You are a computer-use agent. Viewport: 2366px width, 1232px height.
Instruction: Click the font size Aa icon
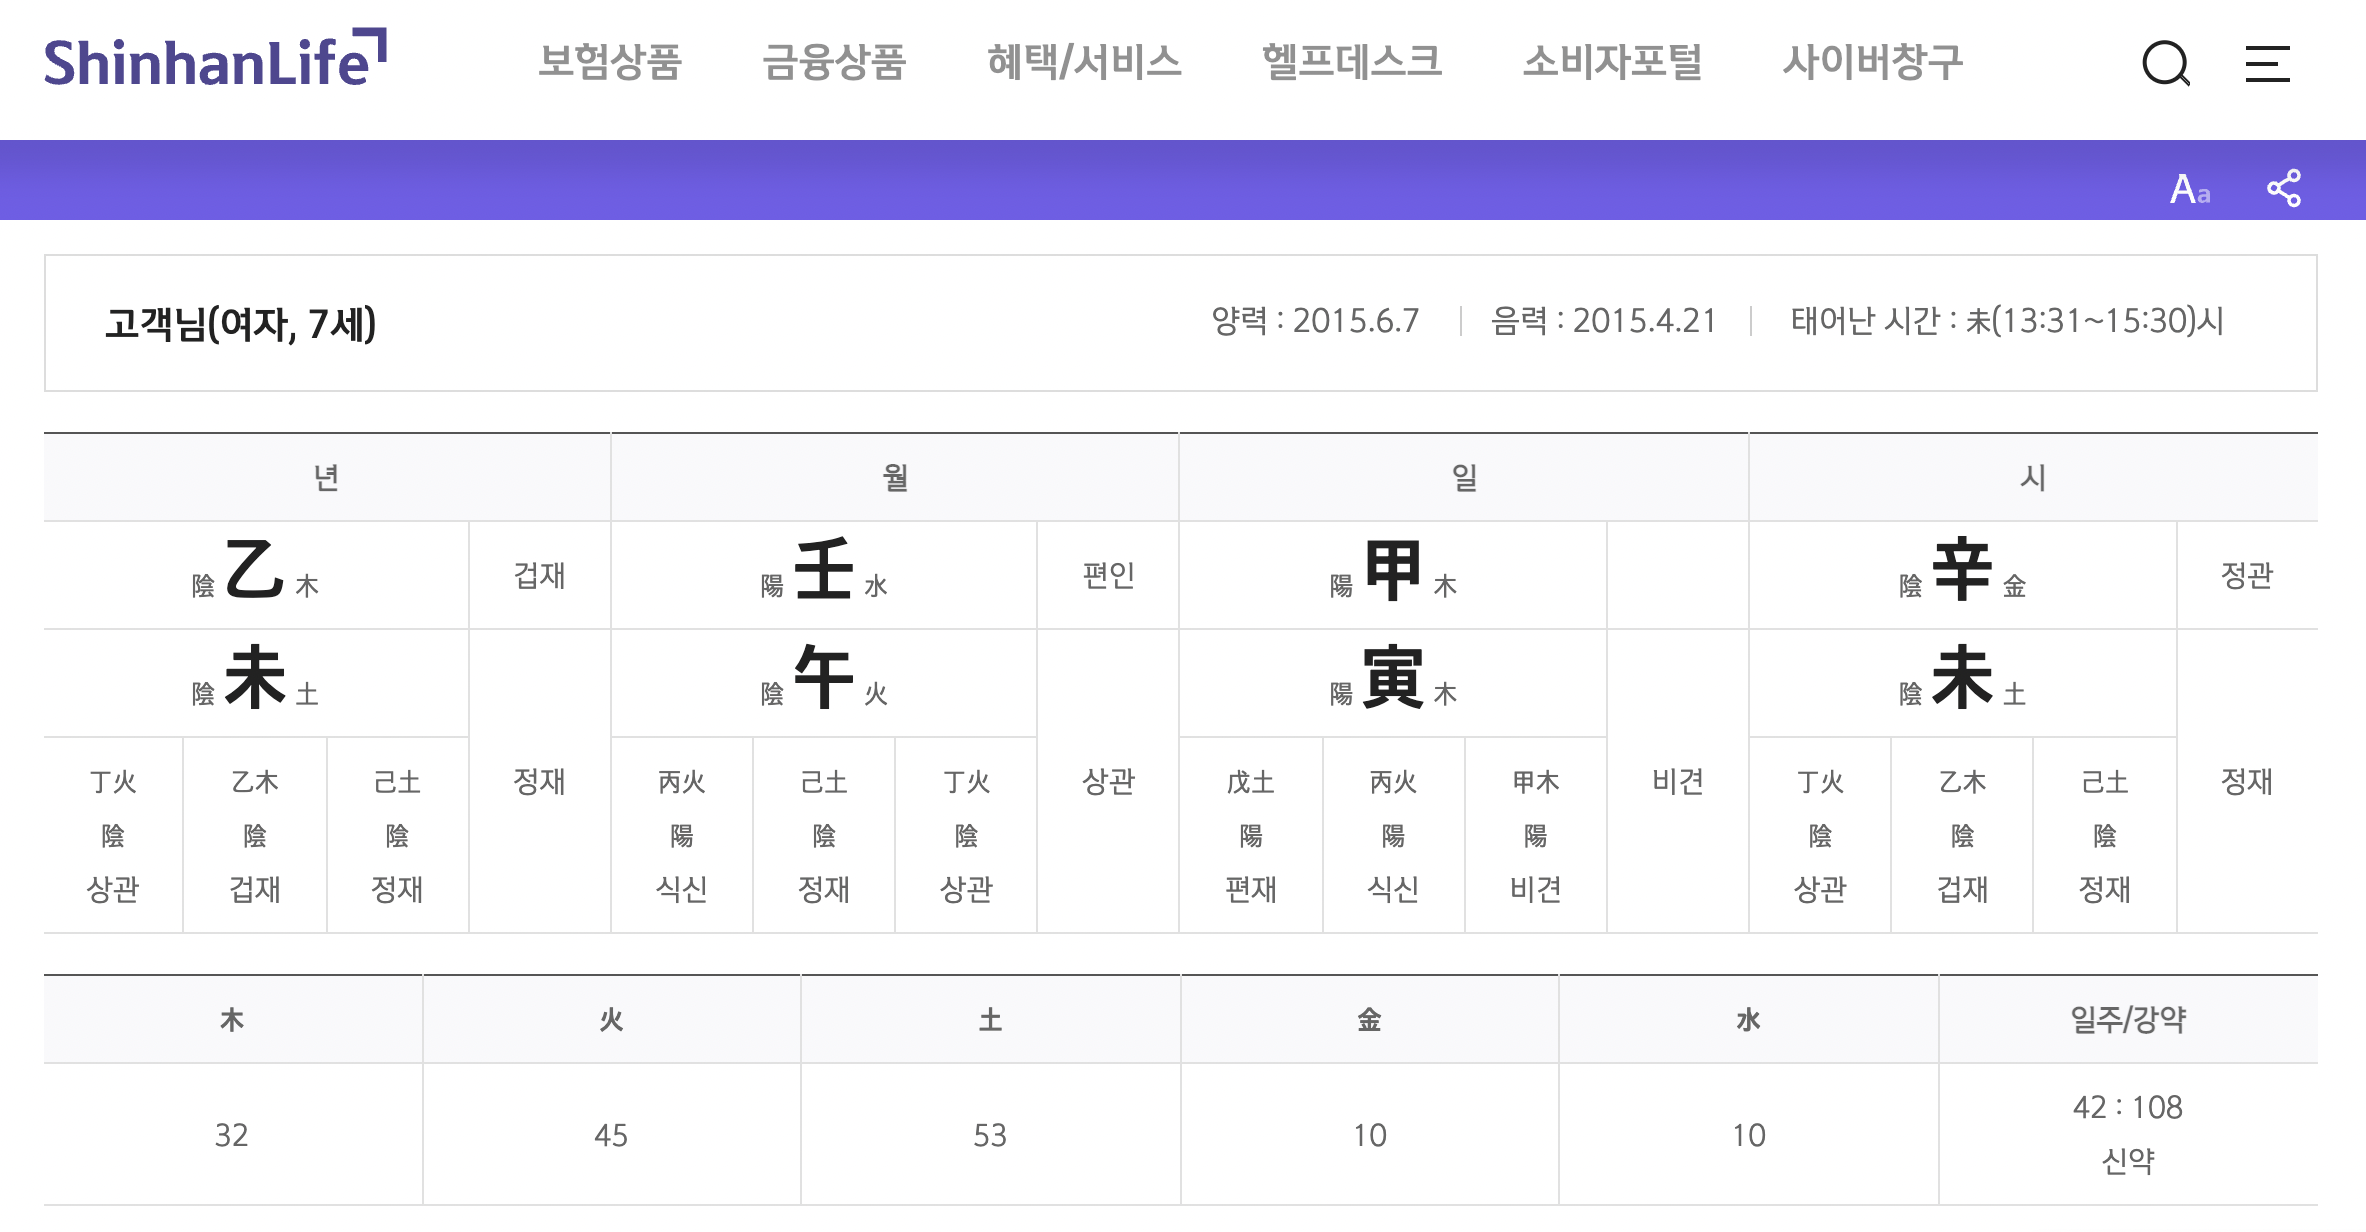tap(2189, 188)
